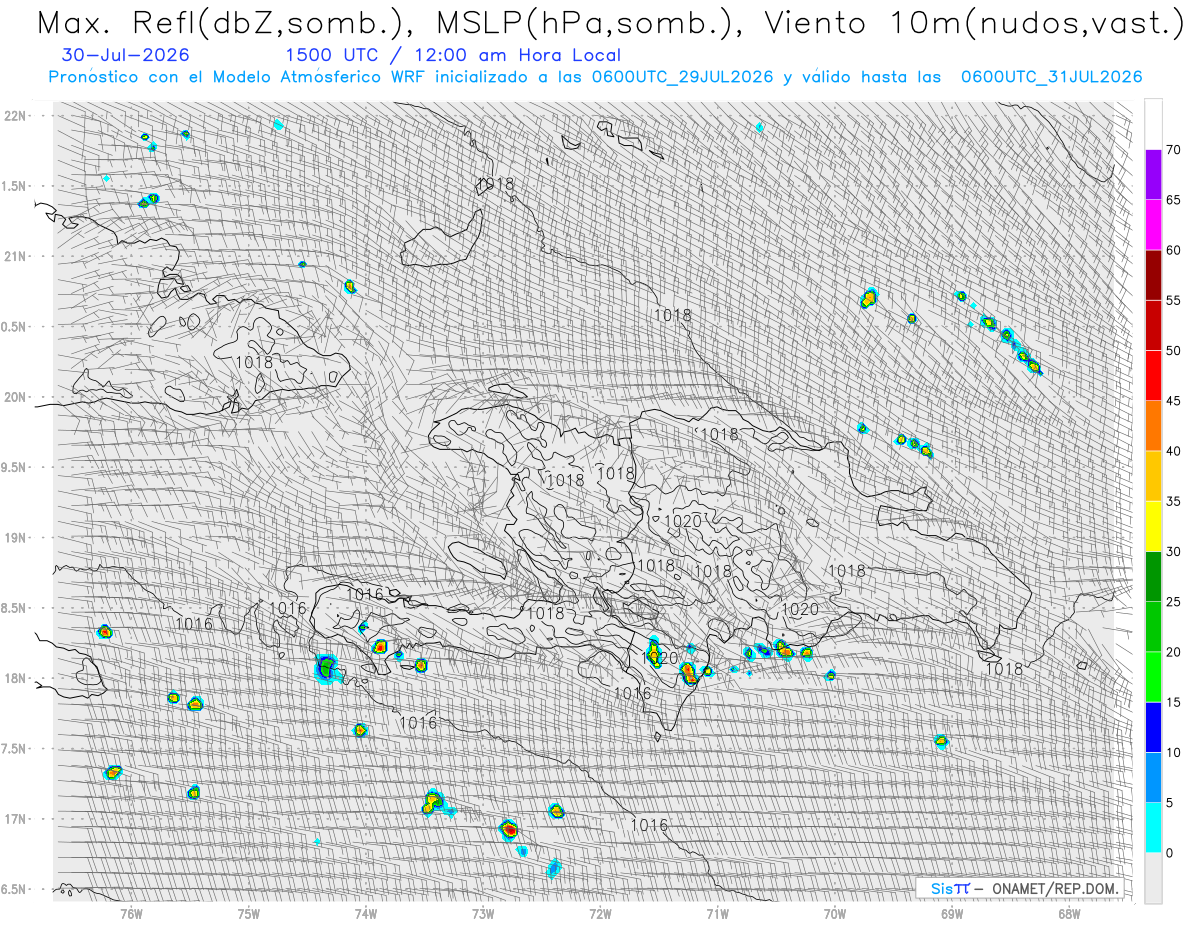The image size is (1200, 927).
Task: Click the "15" colorbar label
Action: [x=1173, y=702]
